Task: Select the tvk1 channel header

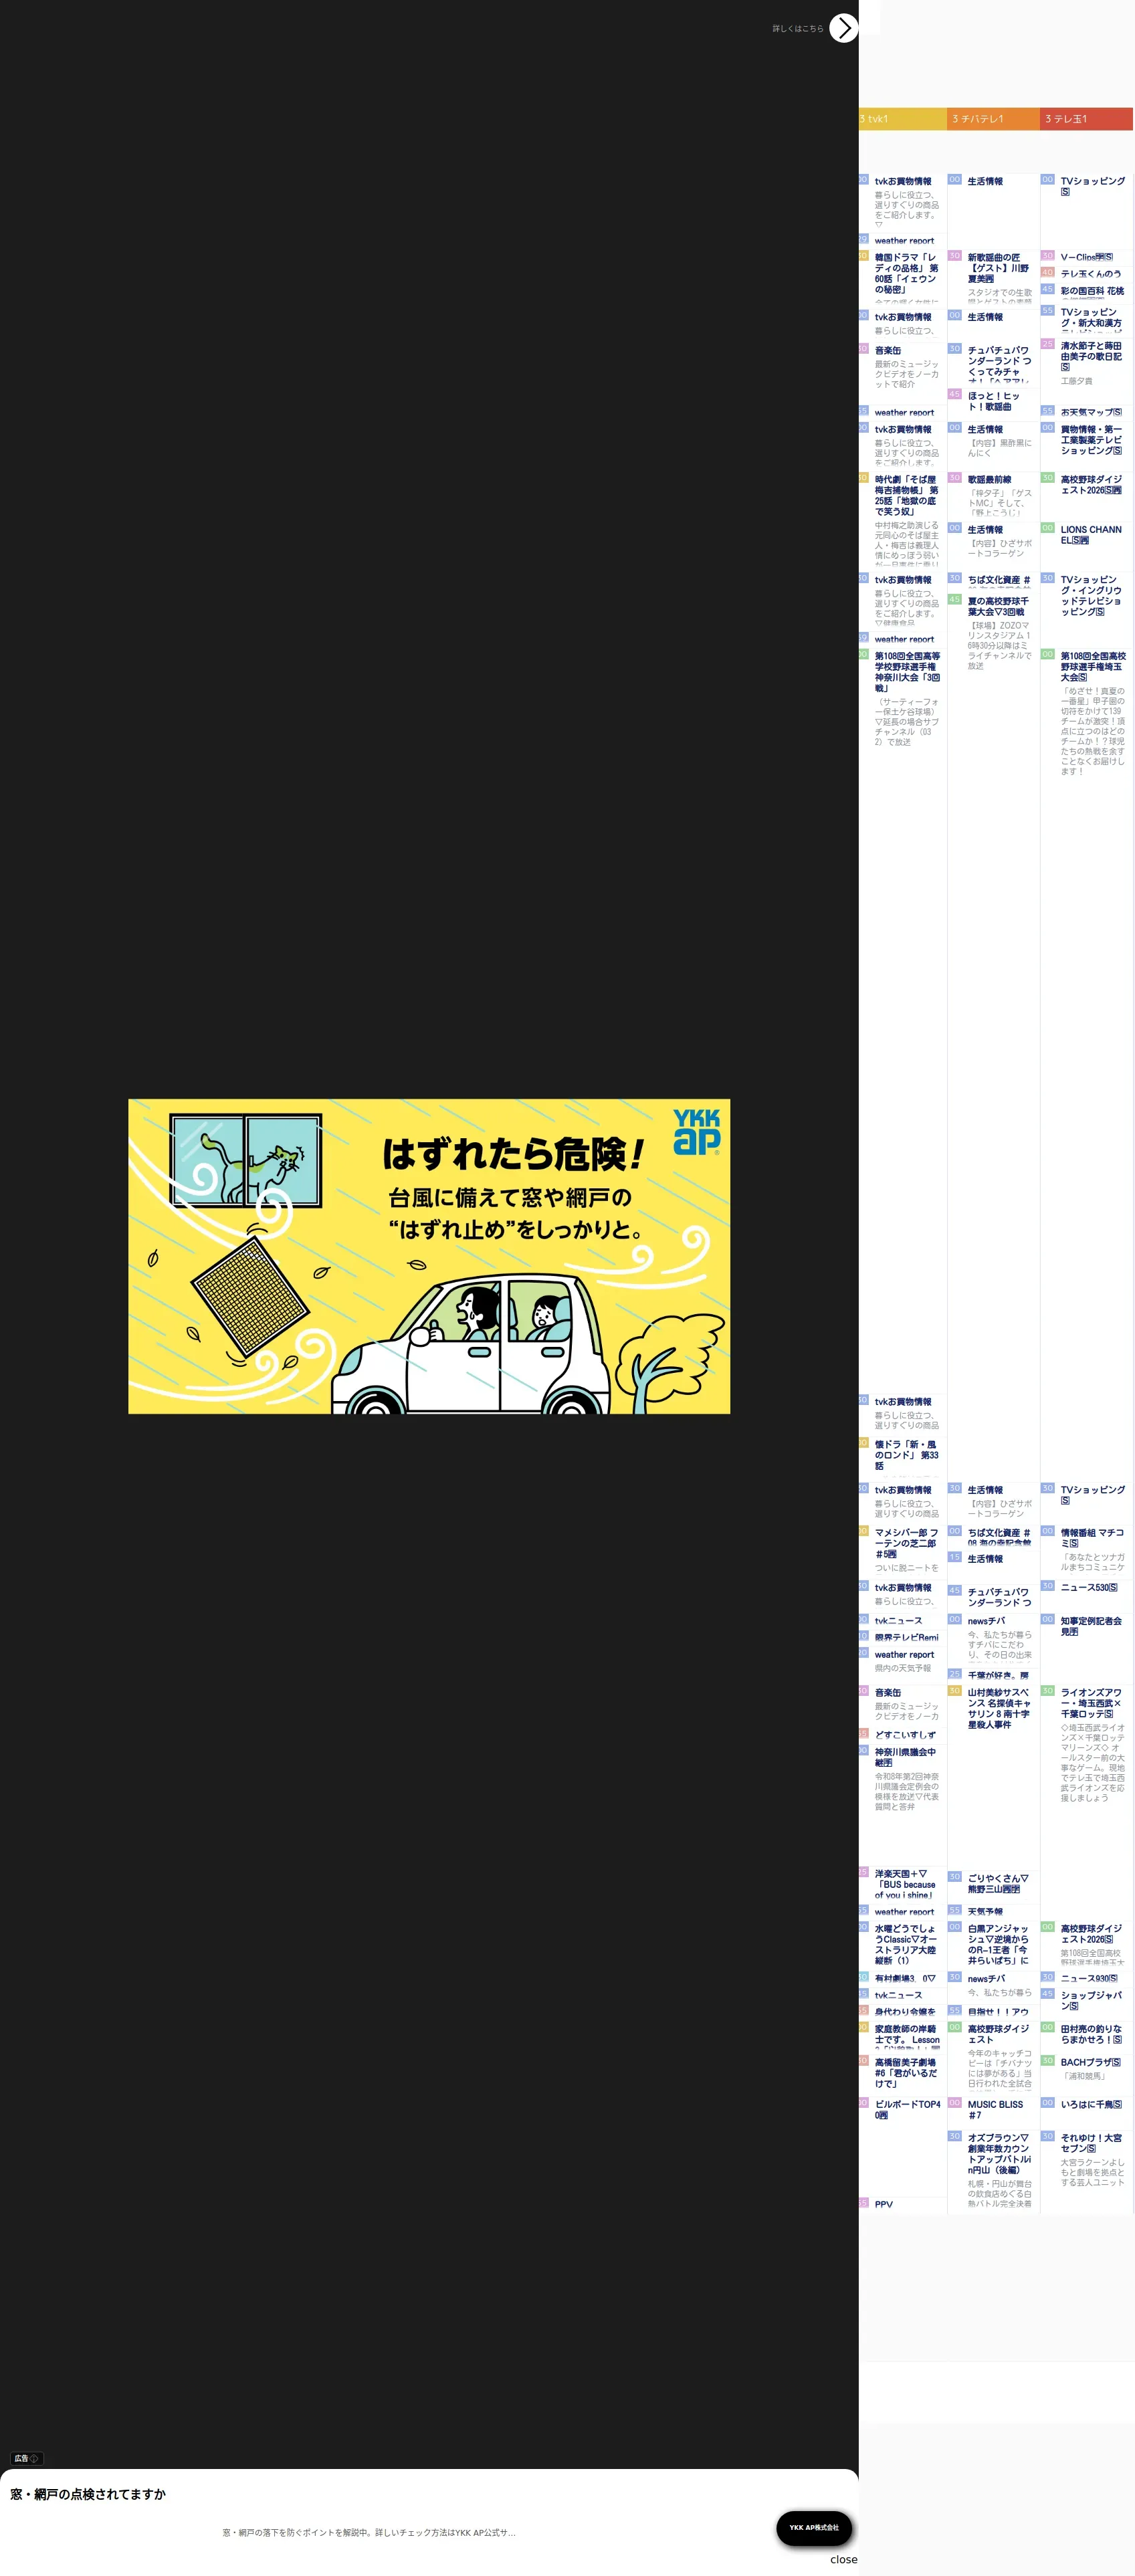Action: point(903,119)
